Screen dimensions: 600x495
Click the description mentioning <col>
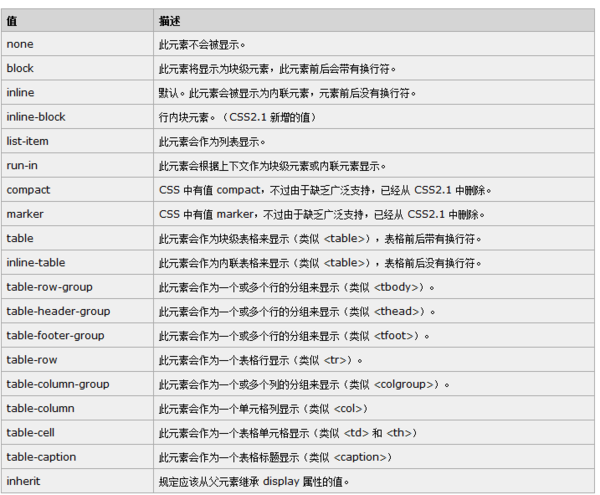click(264, 409)
